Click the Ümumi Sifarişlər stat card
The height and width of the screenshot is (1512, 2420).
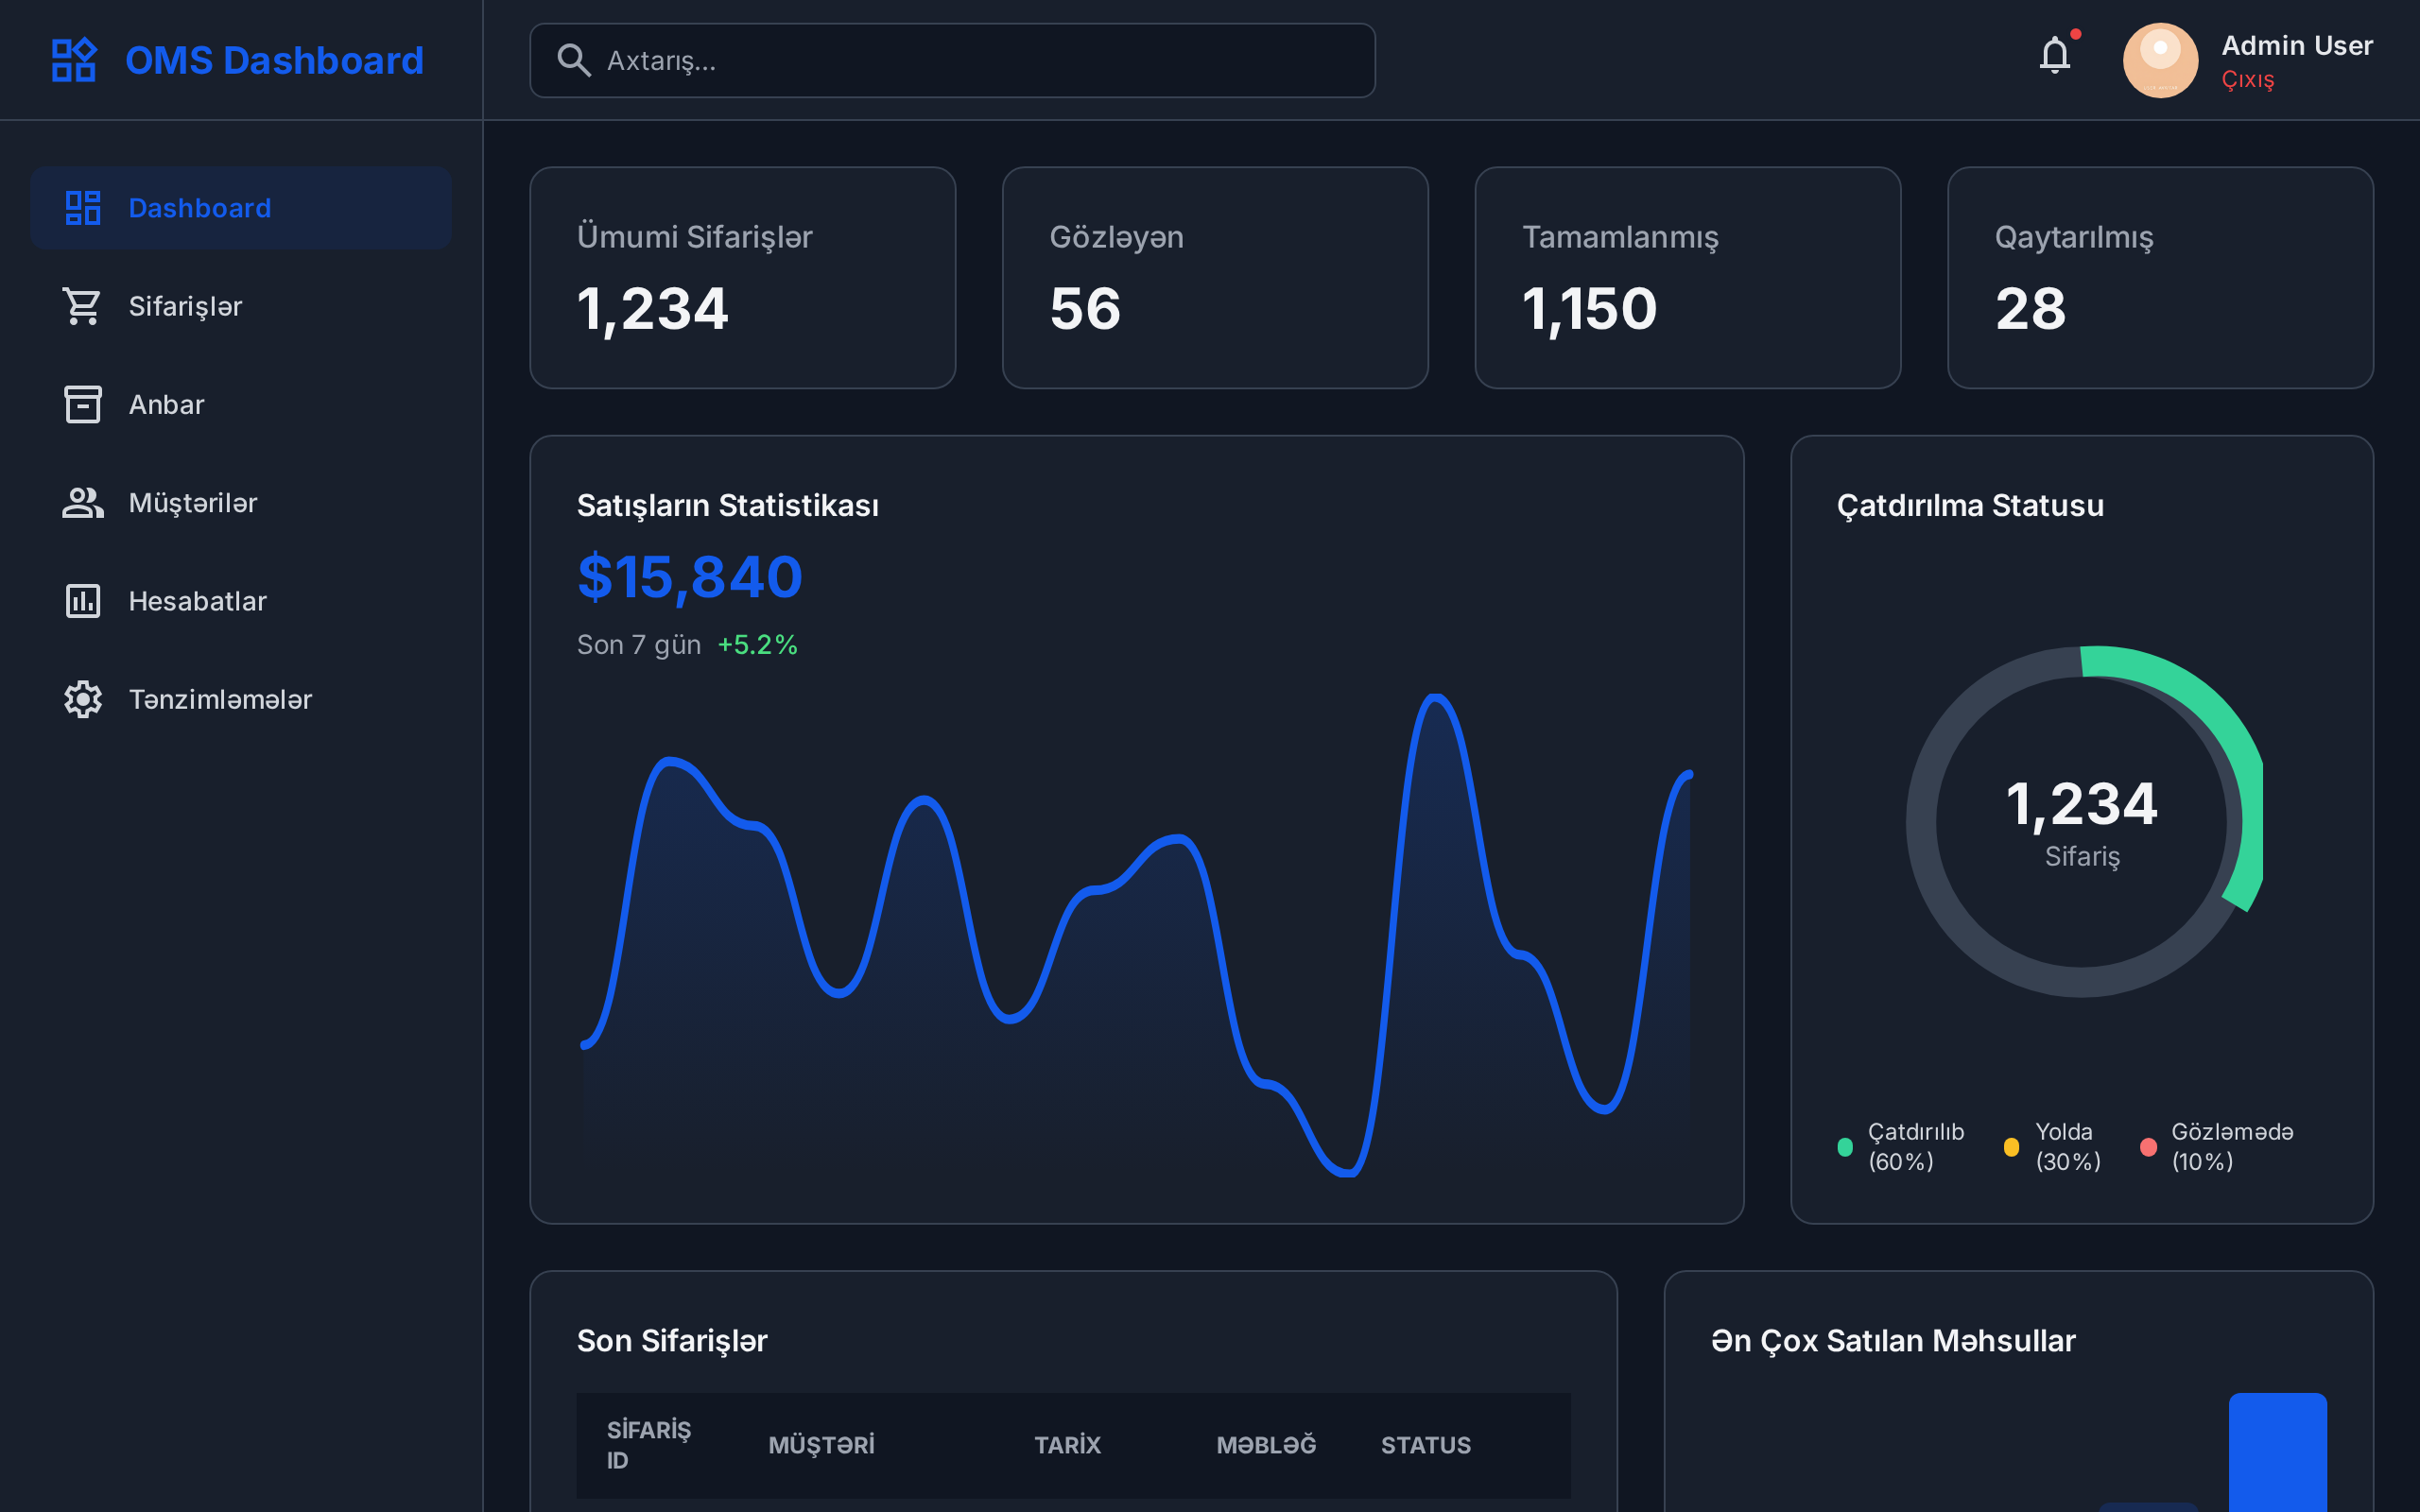(x=742, y=277)
